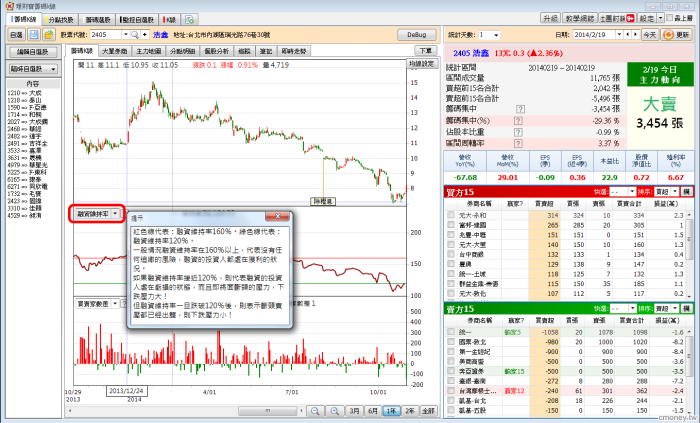Click the stock code search magnifier
Viewport: 700px width, 423px height.
134,34
